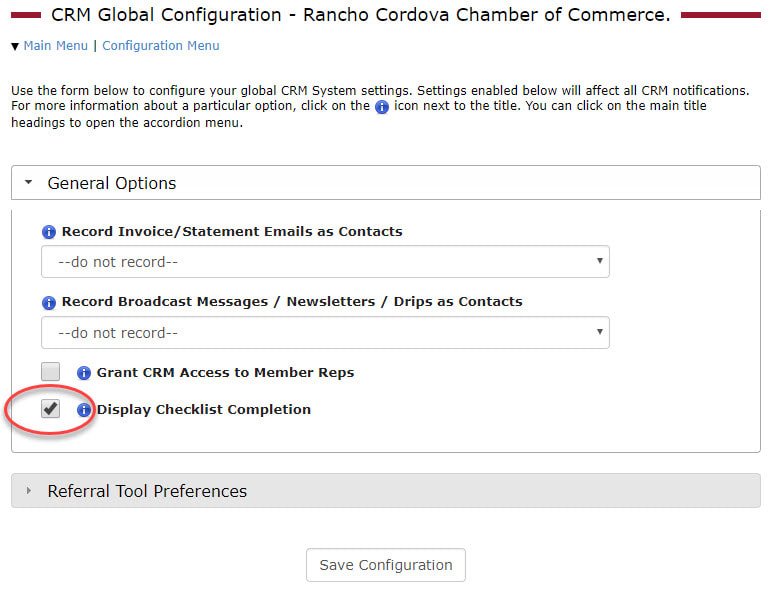This screenshot has height=594, width=776.
Task: Click info icon beside Record Invoice/Statement Emails
Action: [x=48, y=232]
